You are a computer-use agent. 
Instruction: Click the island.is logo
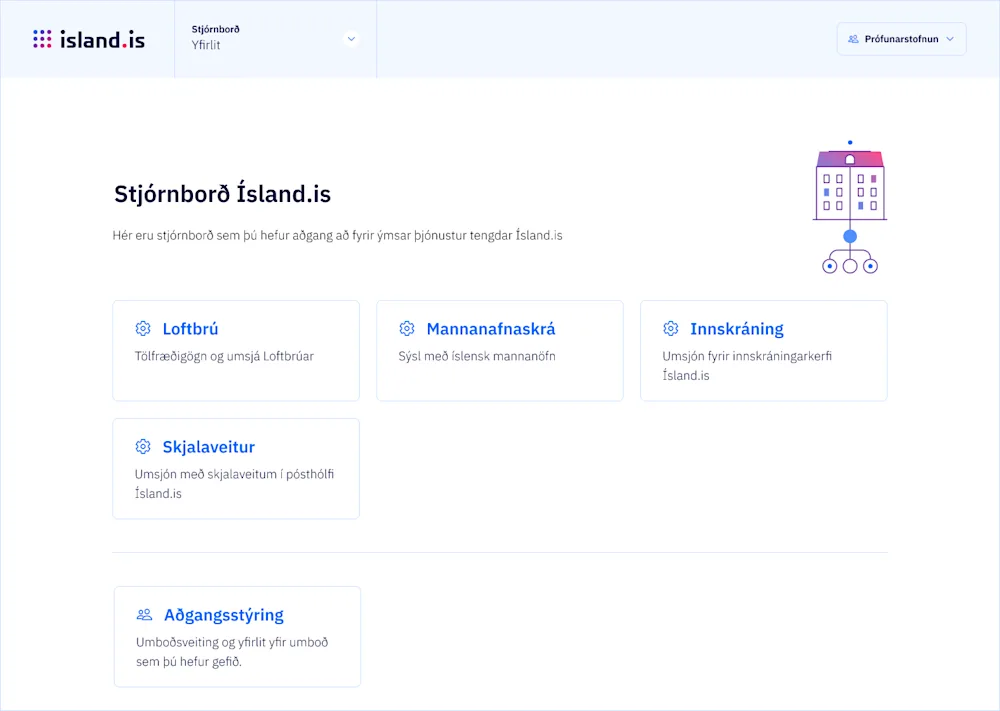pos(89,40)
